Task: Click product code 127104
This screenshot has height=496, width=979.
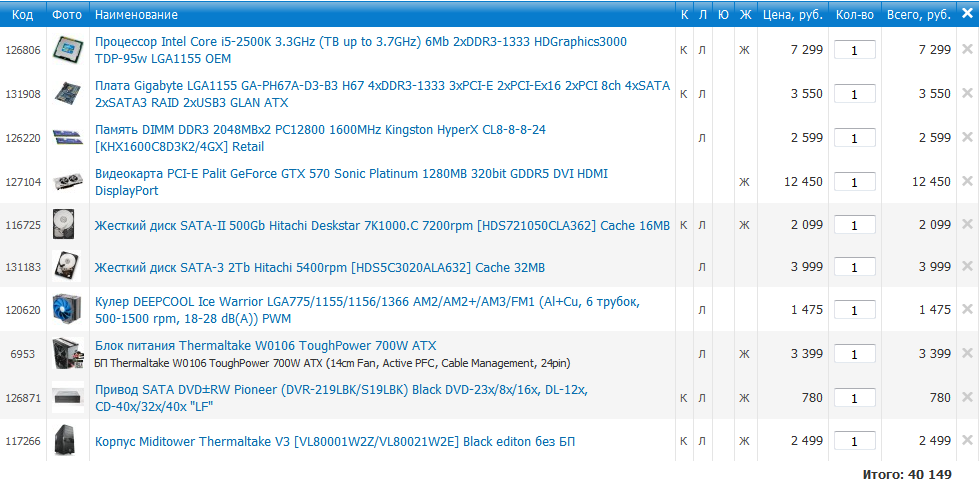Action: tap(22, 182)
